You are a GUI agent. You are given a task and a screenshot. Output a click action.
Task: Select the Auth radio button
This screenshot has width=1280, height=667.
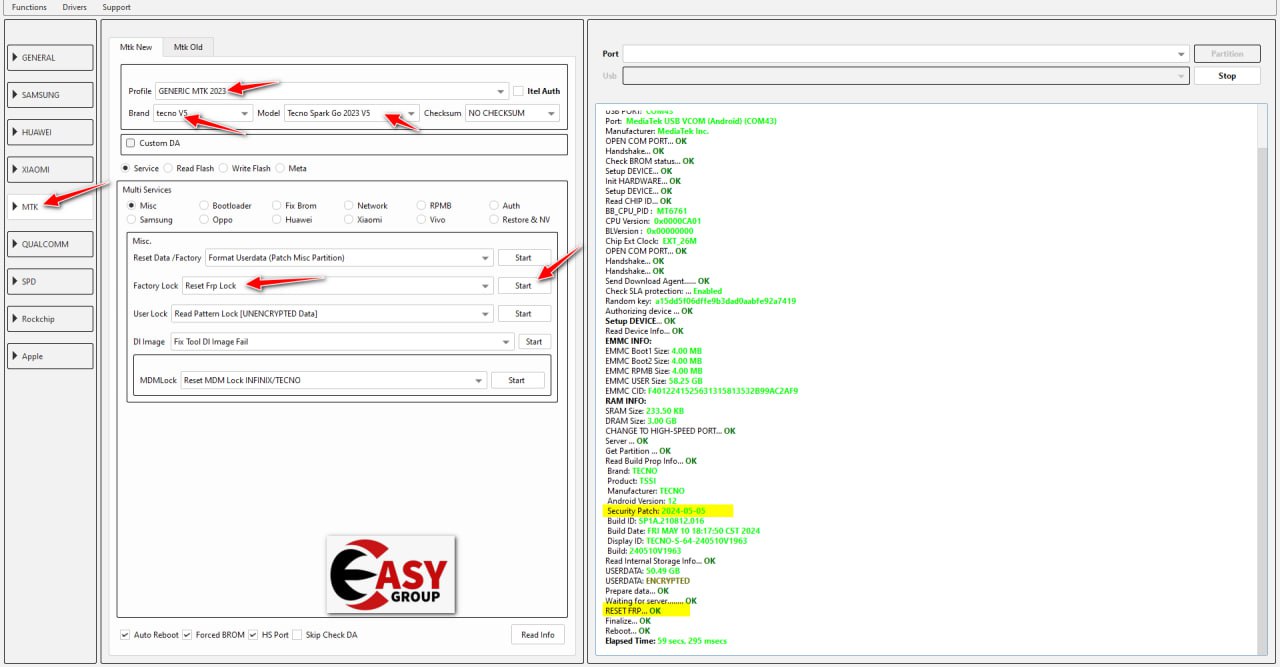click(494, 206)
